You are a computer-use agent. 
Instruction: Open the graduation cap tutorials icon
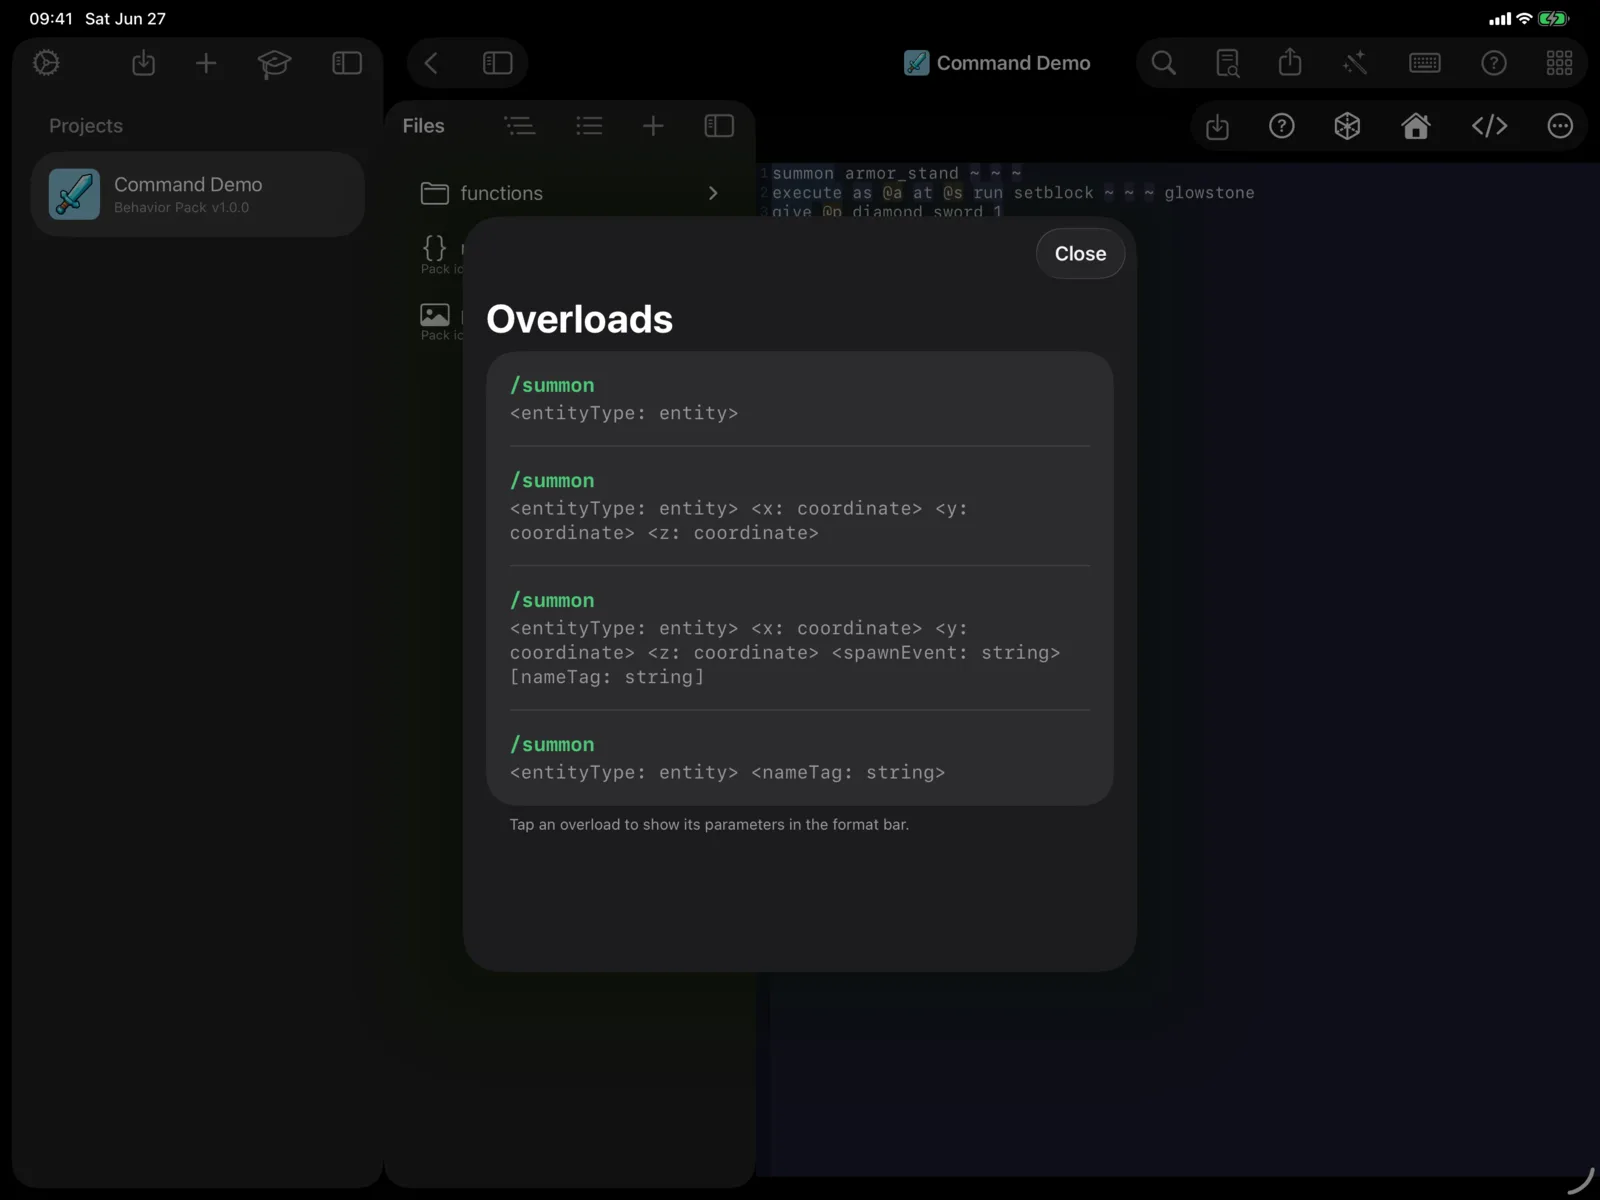pos(273,64)
